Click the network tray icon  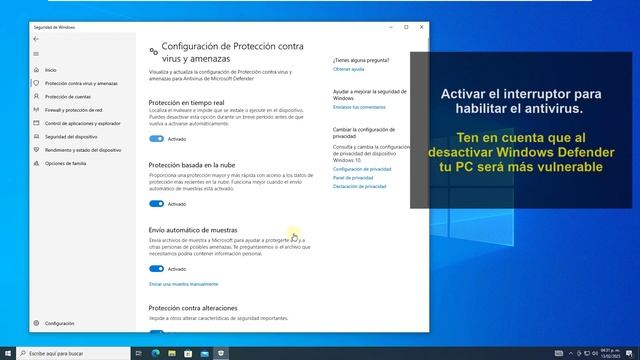(587, 353)
